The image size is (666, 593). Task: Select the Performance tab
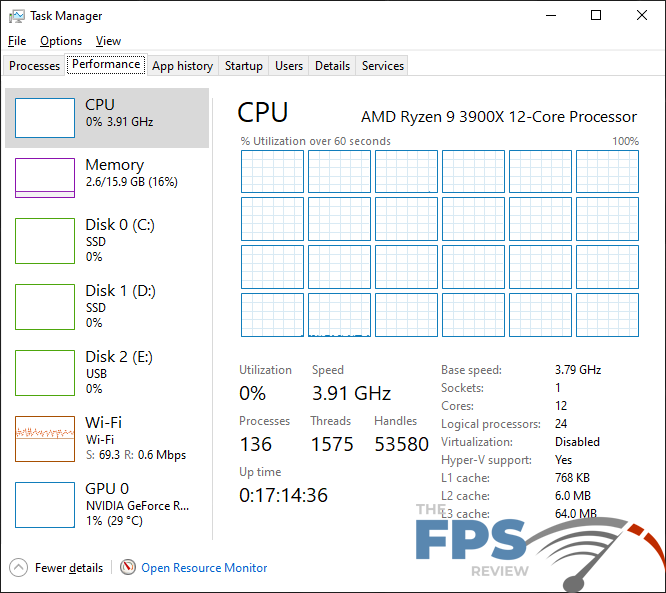[x=106, y=64]
